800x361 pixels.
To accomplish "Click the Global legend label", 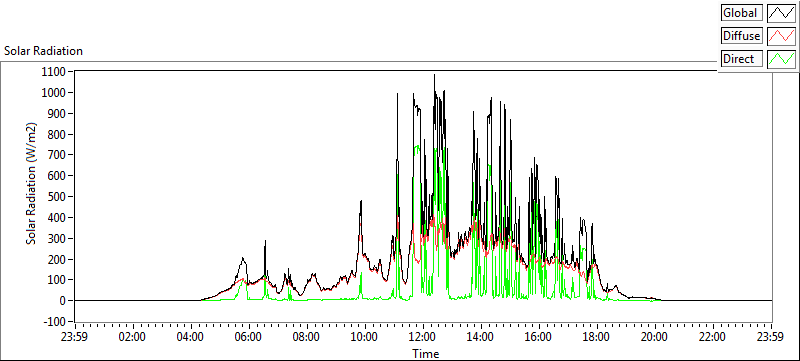I will pyautogui.click(x=742, y=13).
